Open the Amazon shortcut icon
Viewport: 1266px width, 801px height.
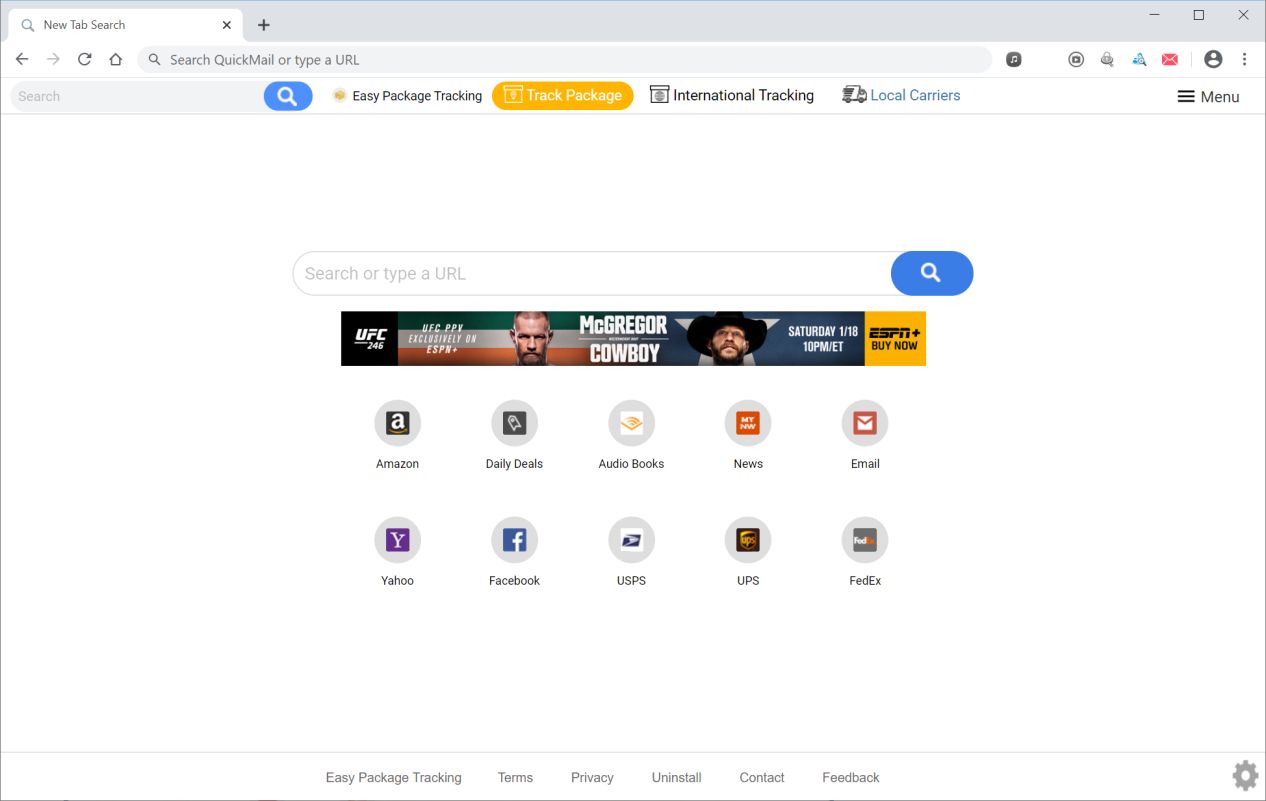[397, 424]
